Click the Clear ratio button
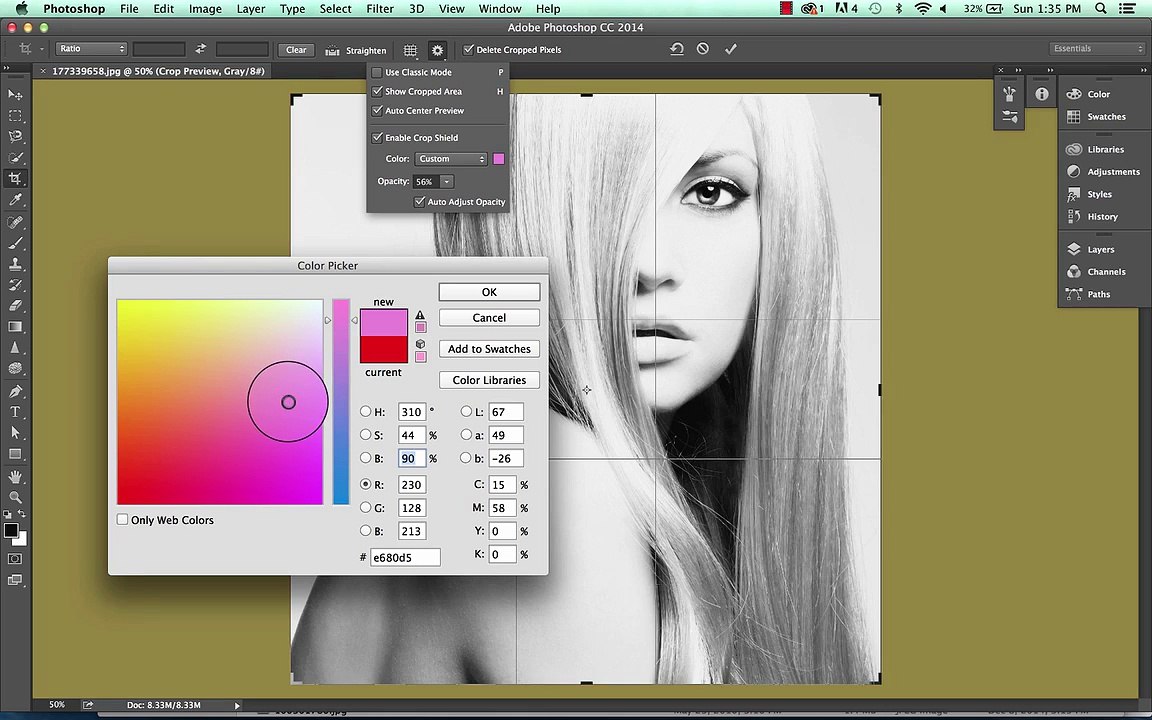 coord(296,50)
